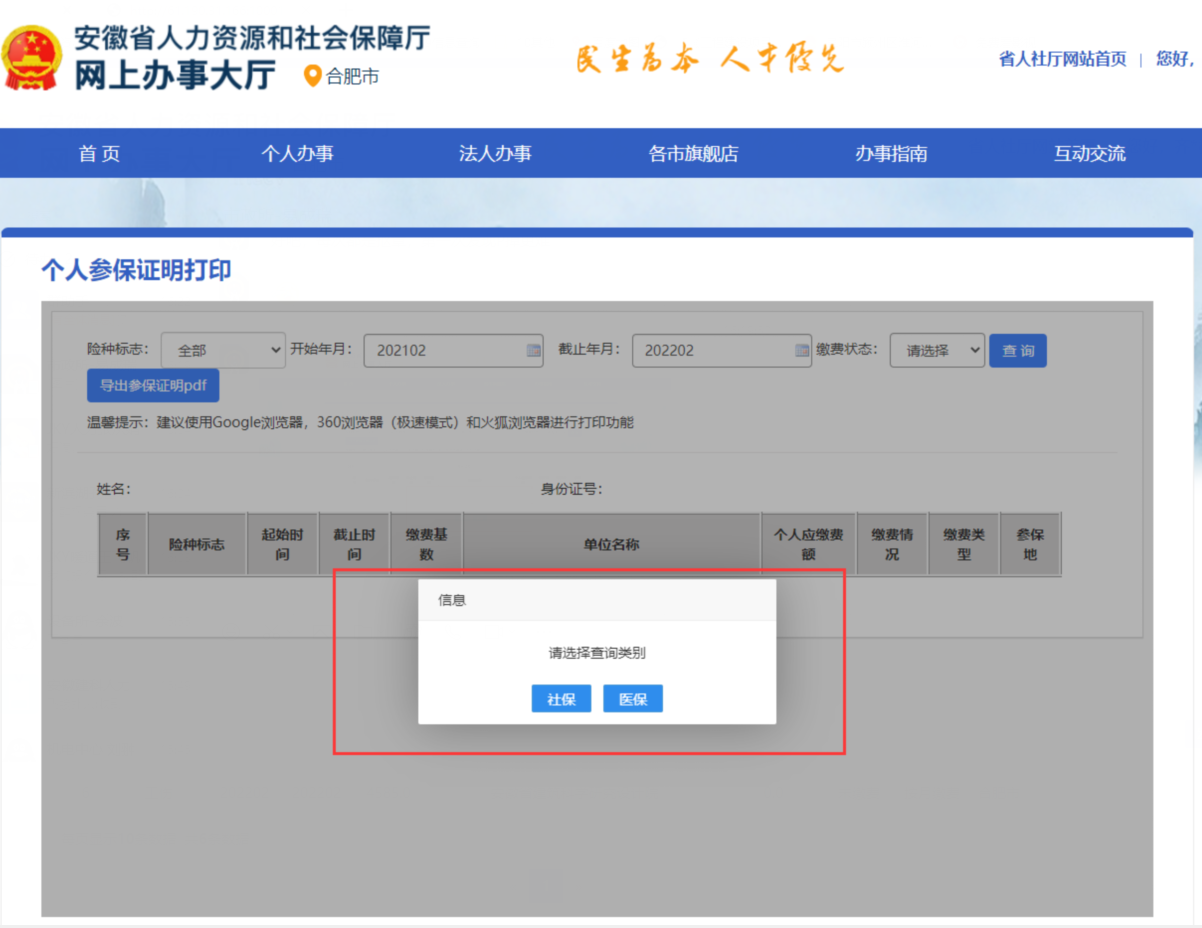Click the national emblem logo
Screen dimensions: 1202x928
pyautogui.click(x=32, y=58)
